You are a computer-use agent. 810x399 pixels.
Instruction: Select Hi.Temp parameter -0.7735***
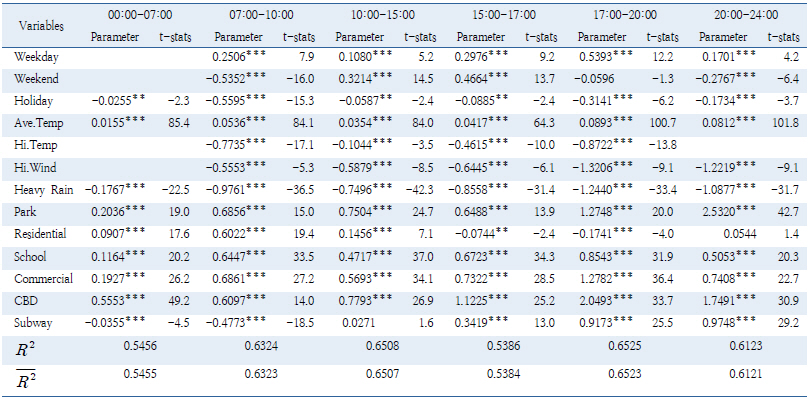(236, 145)
